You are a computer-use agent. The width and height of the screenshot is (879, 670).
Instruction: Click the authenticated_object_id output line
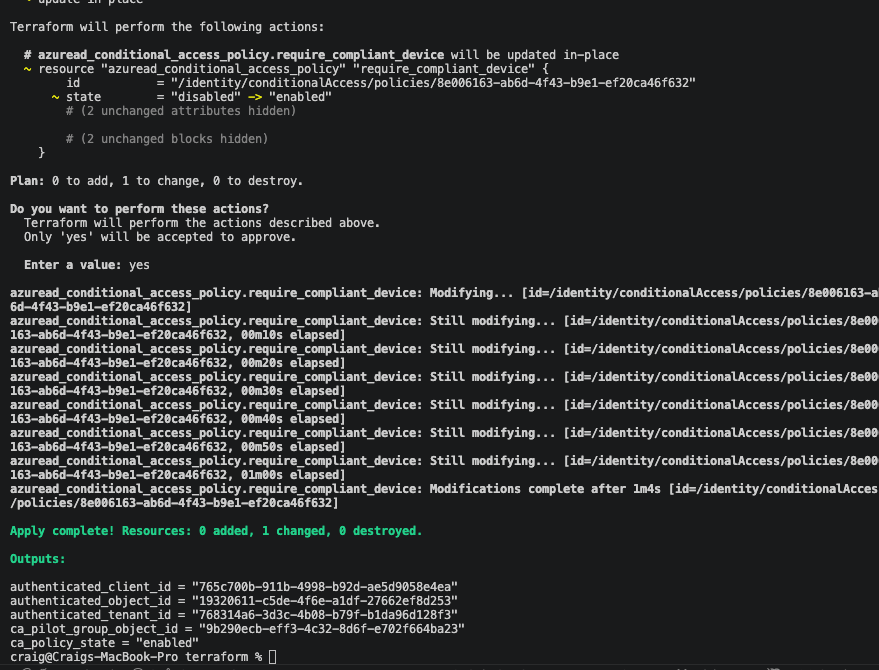point(234,601)
